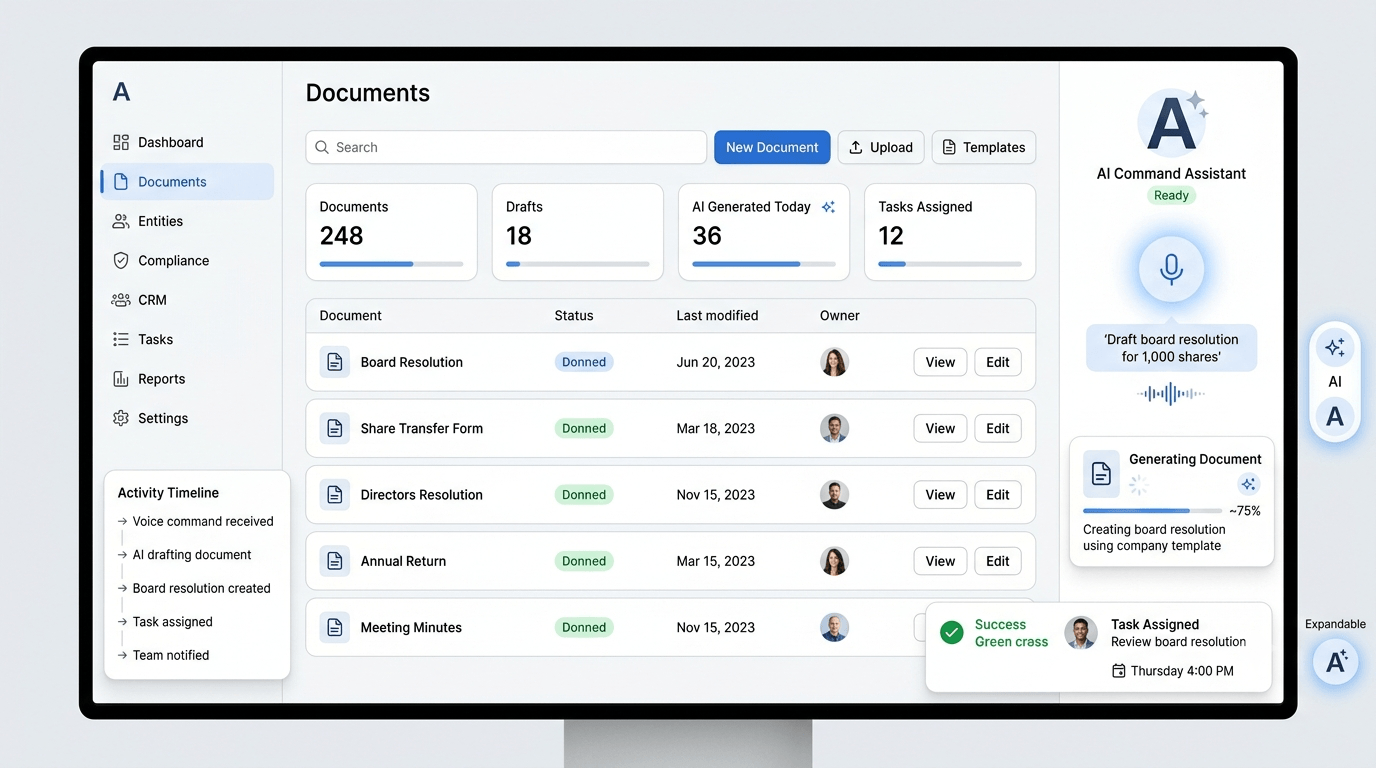Edit the Share Transfer Form
Screen dimensions: 1376x768
998,428
